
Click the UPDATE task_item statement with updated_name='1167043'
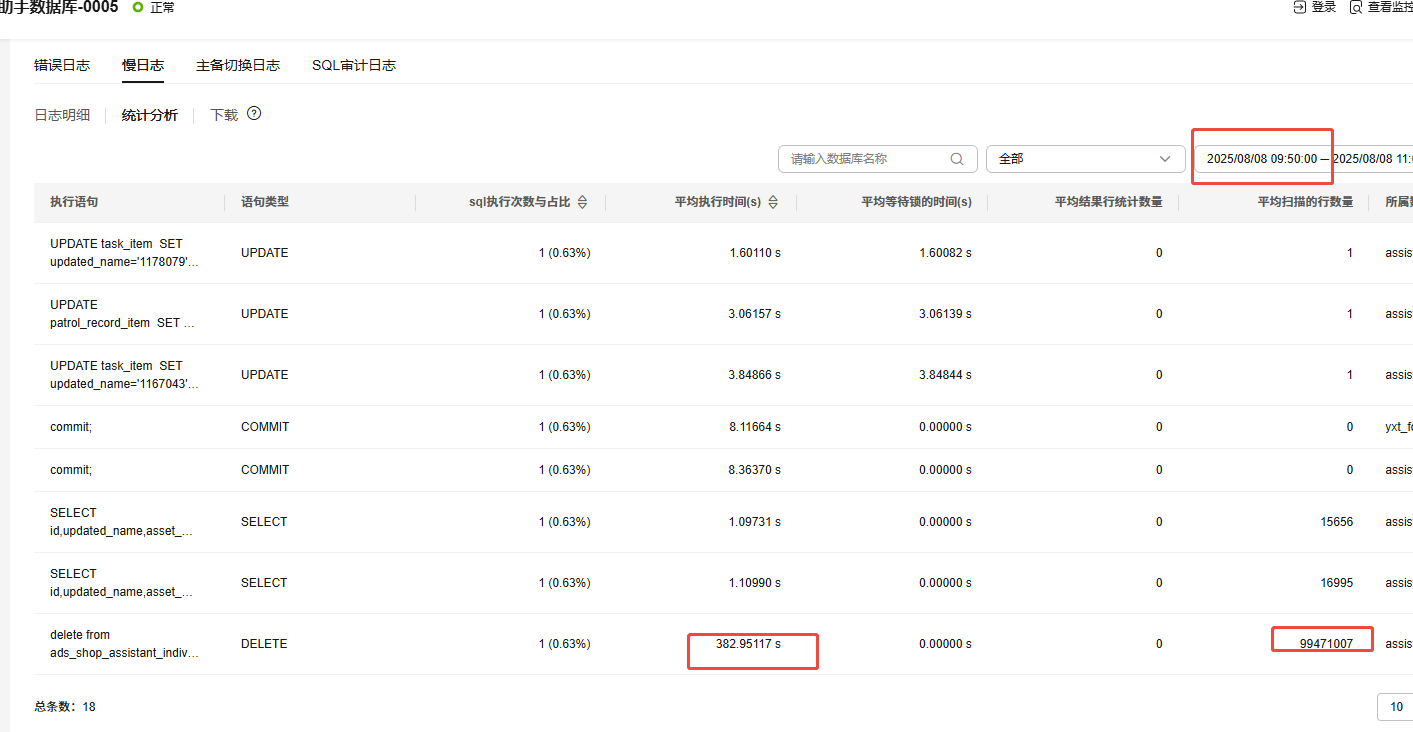click(125, 375)
